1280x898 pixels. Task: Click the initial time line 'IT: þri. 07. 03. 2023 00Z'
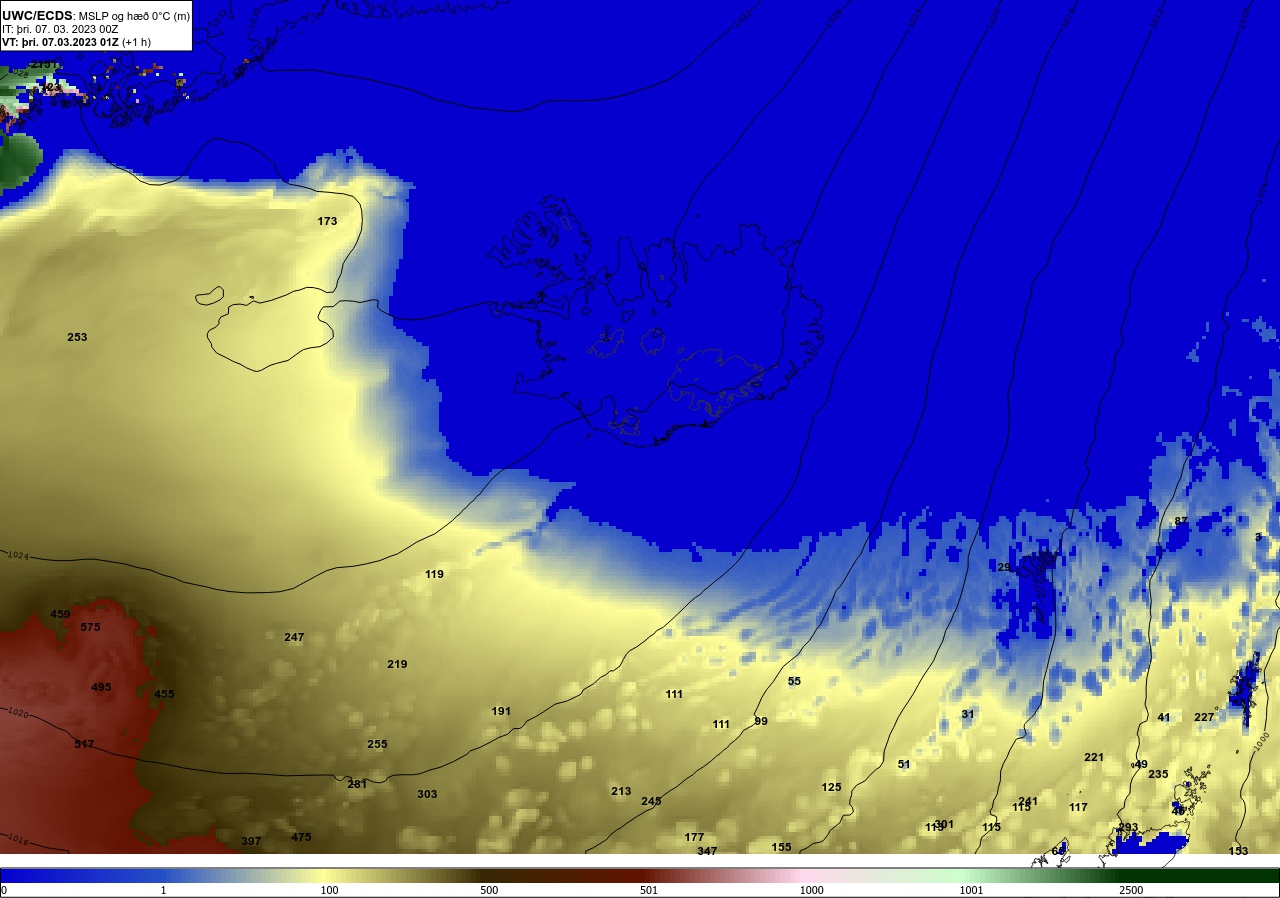pyautogui.click(x=60, y=29)
